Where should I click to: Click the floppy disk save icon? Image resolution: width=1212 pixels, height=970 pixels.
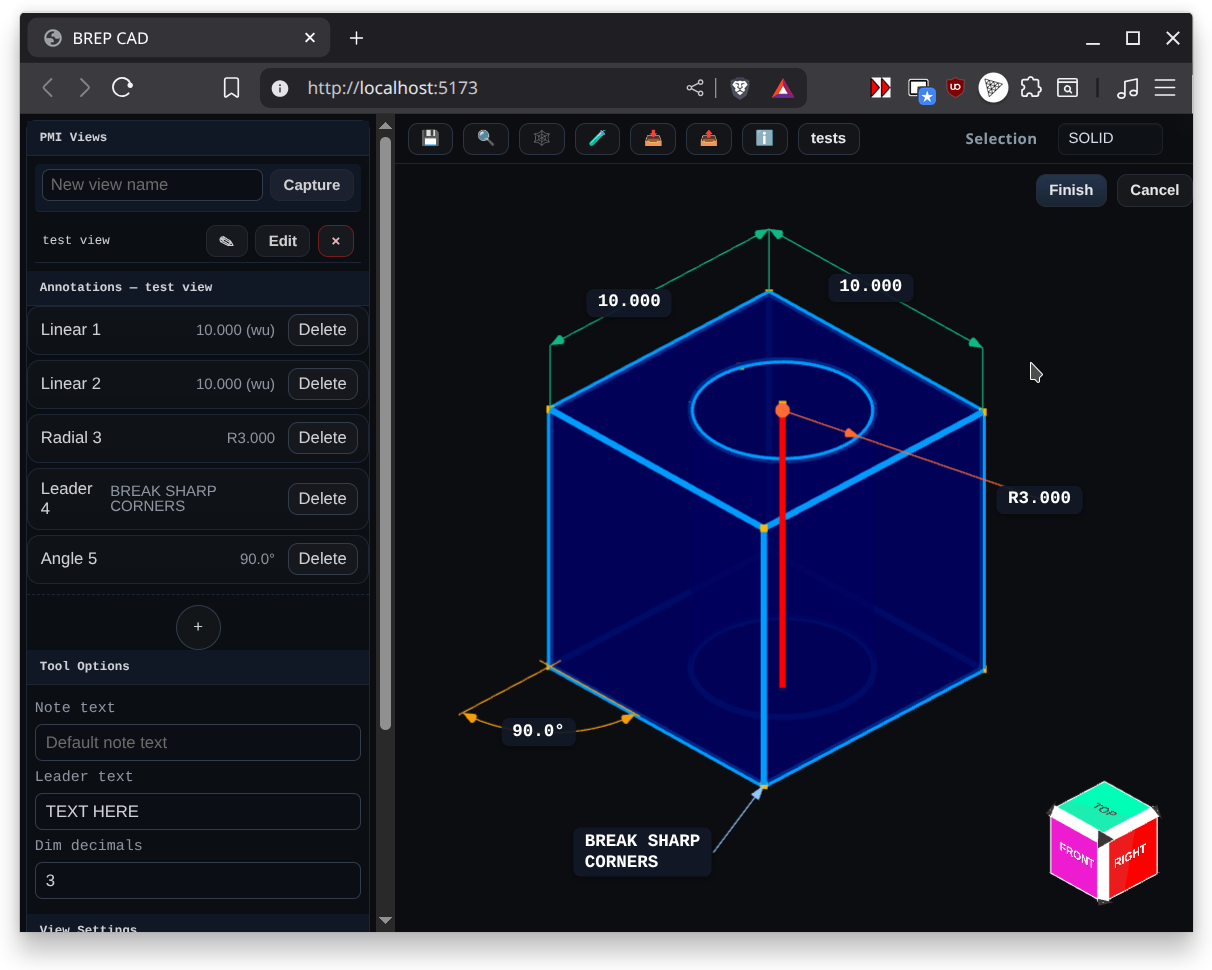(x=430, y=139)
